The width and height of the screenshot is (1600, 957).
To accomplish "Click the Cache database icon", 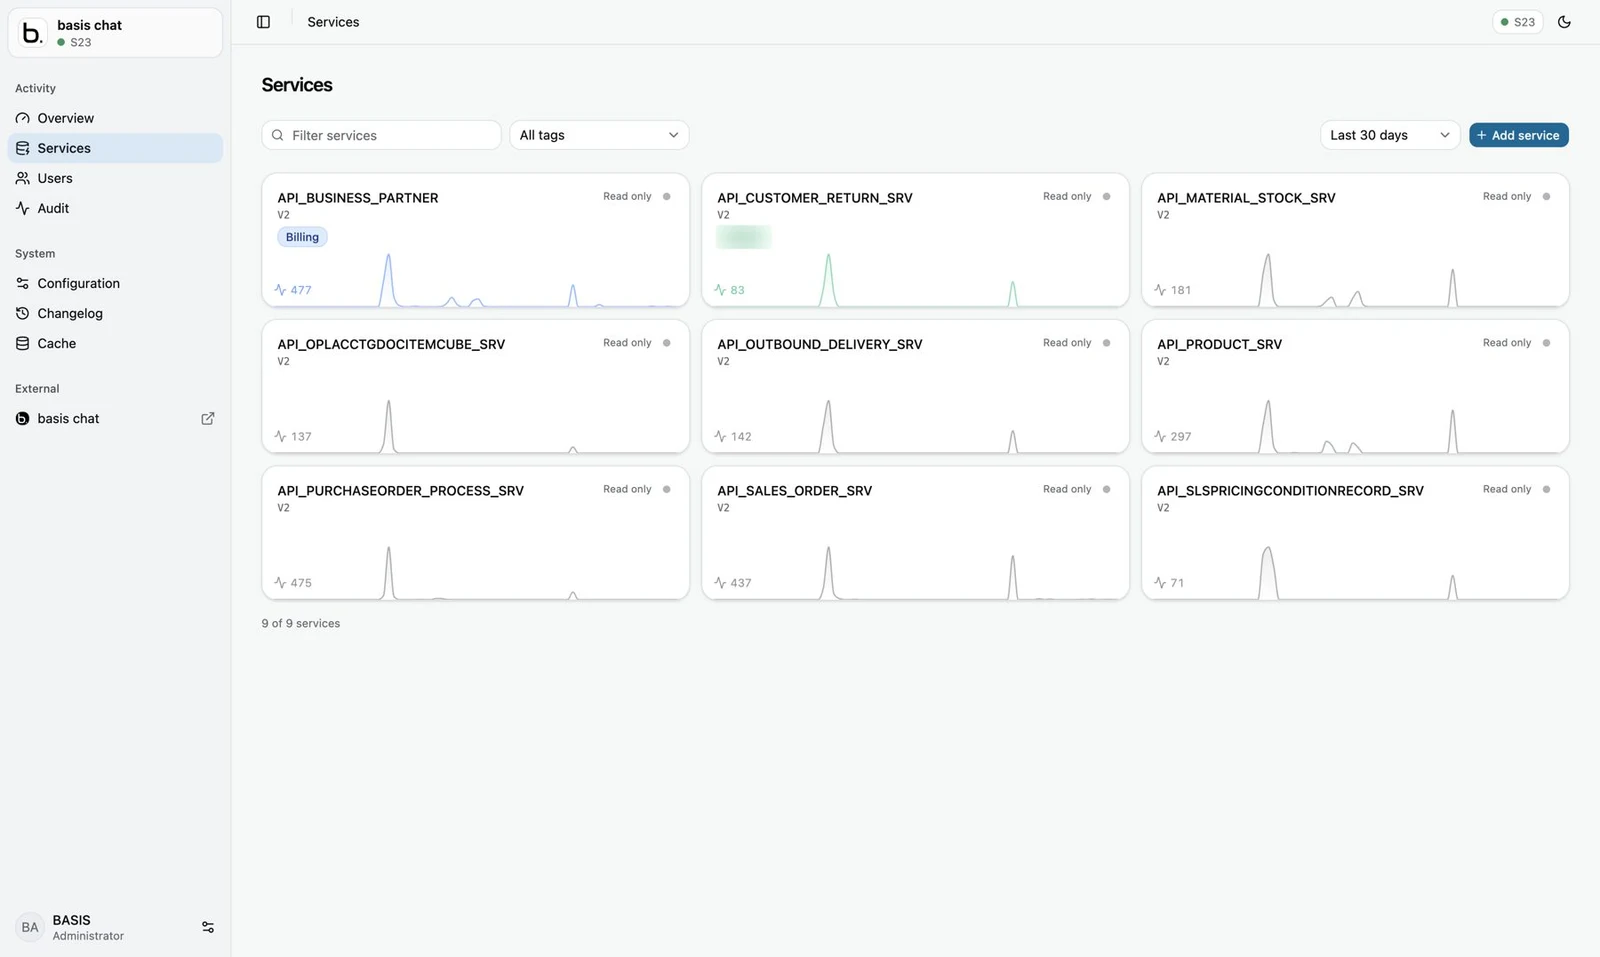I will [x=22, y=343].
